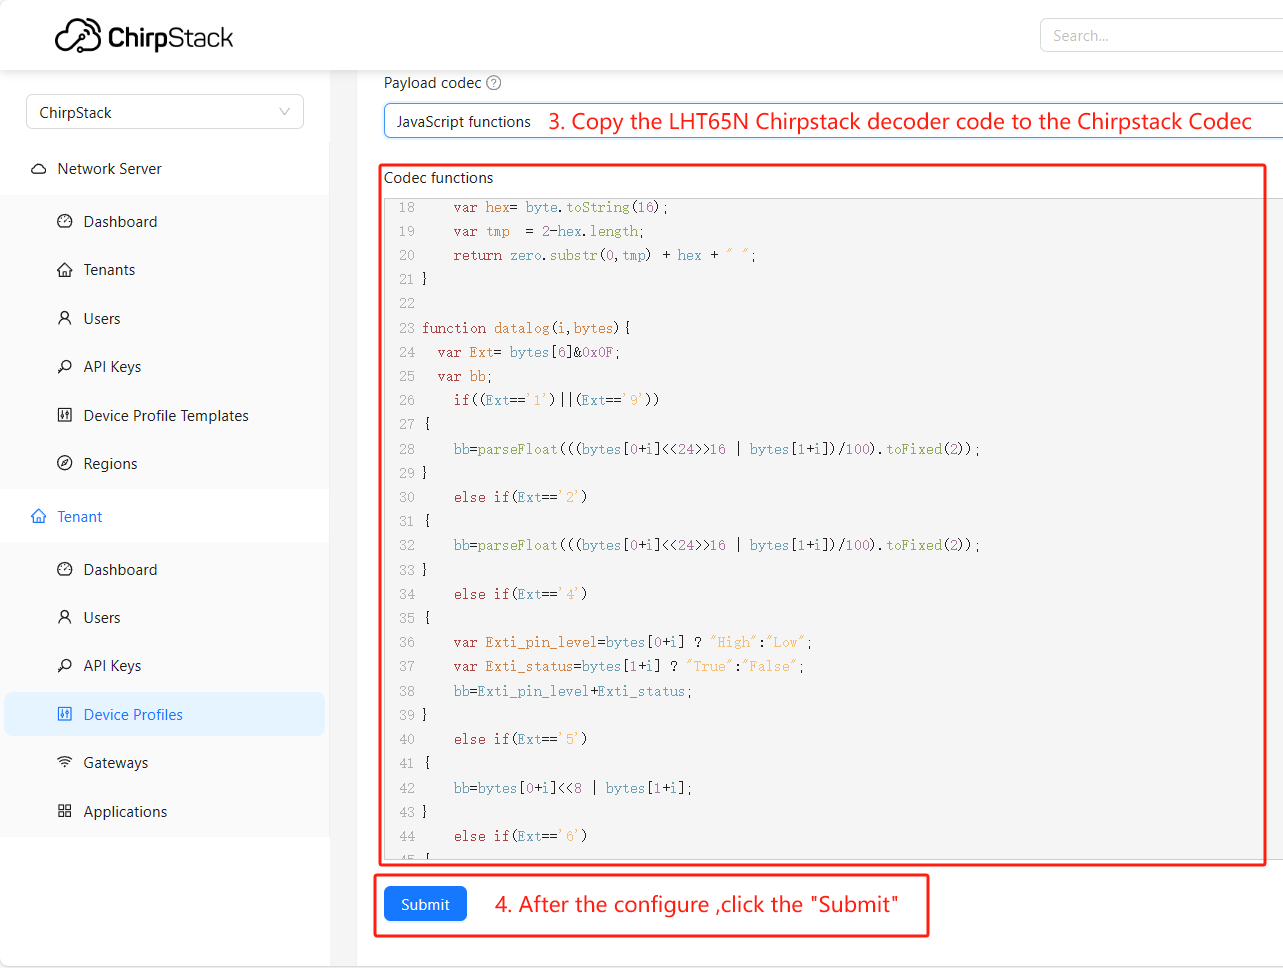This screenshot has height=968, width=1283.
Task: Open the ChirpStack tenant selector dropdown
Action: click(x=165, y=112)
